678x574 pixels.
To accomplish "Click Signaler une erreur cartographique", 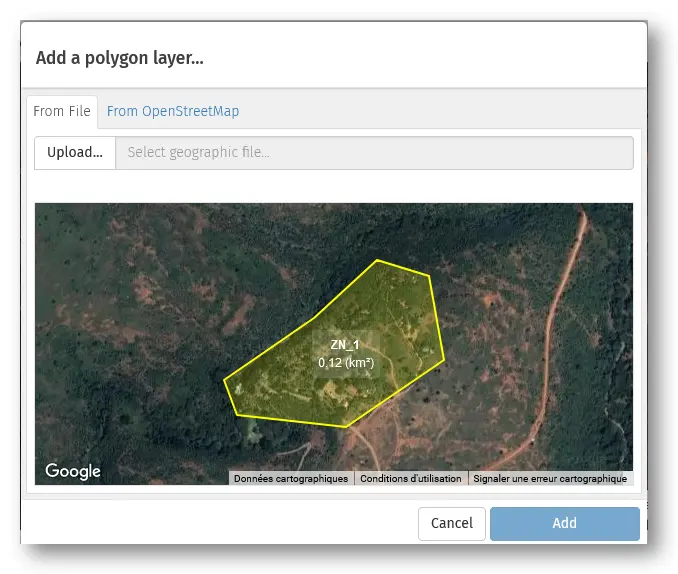I will tap(550, 479).
